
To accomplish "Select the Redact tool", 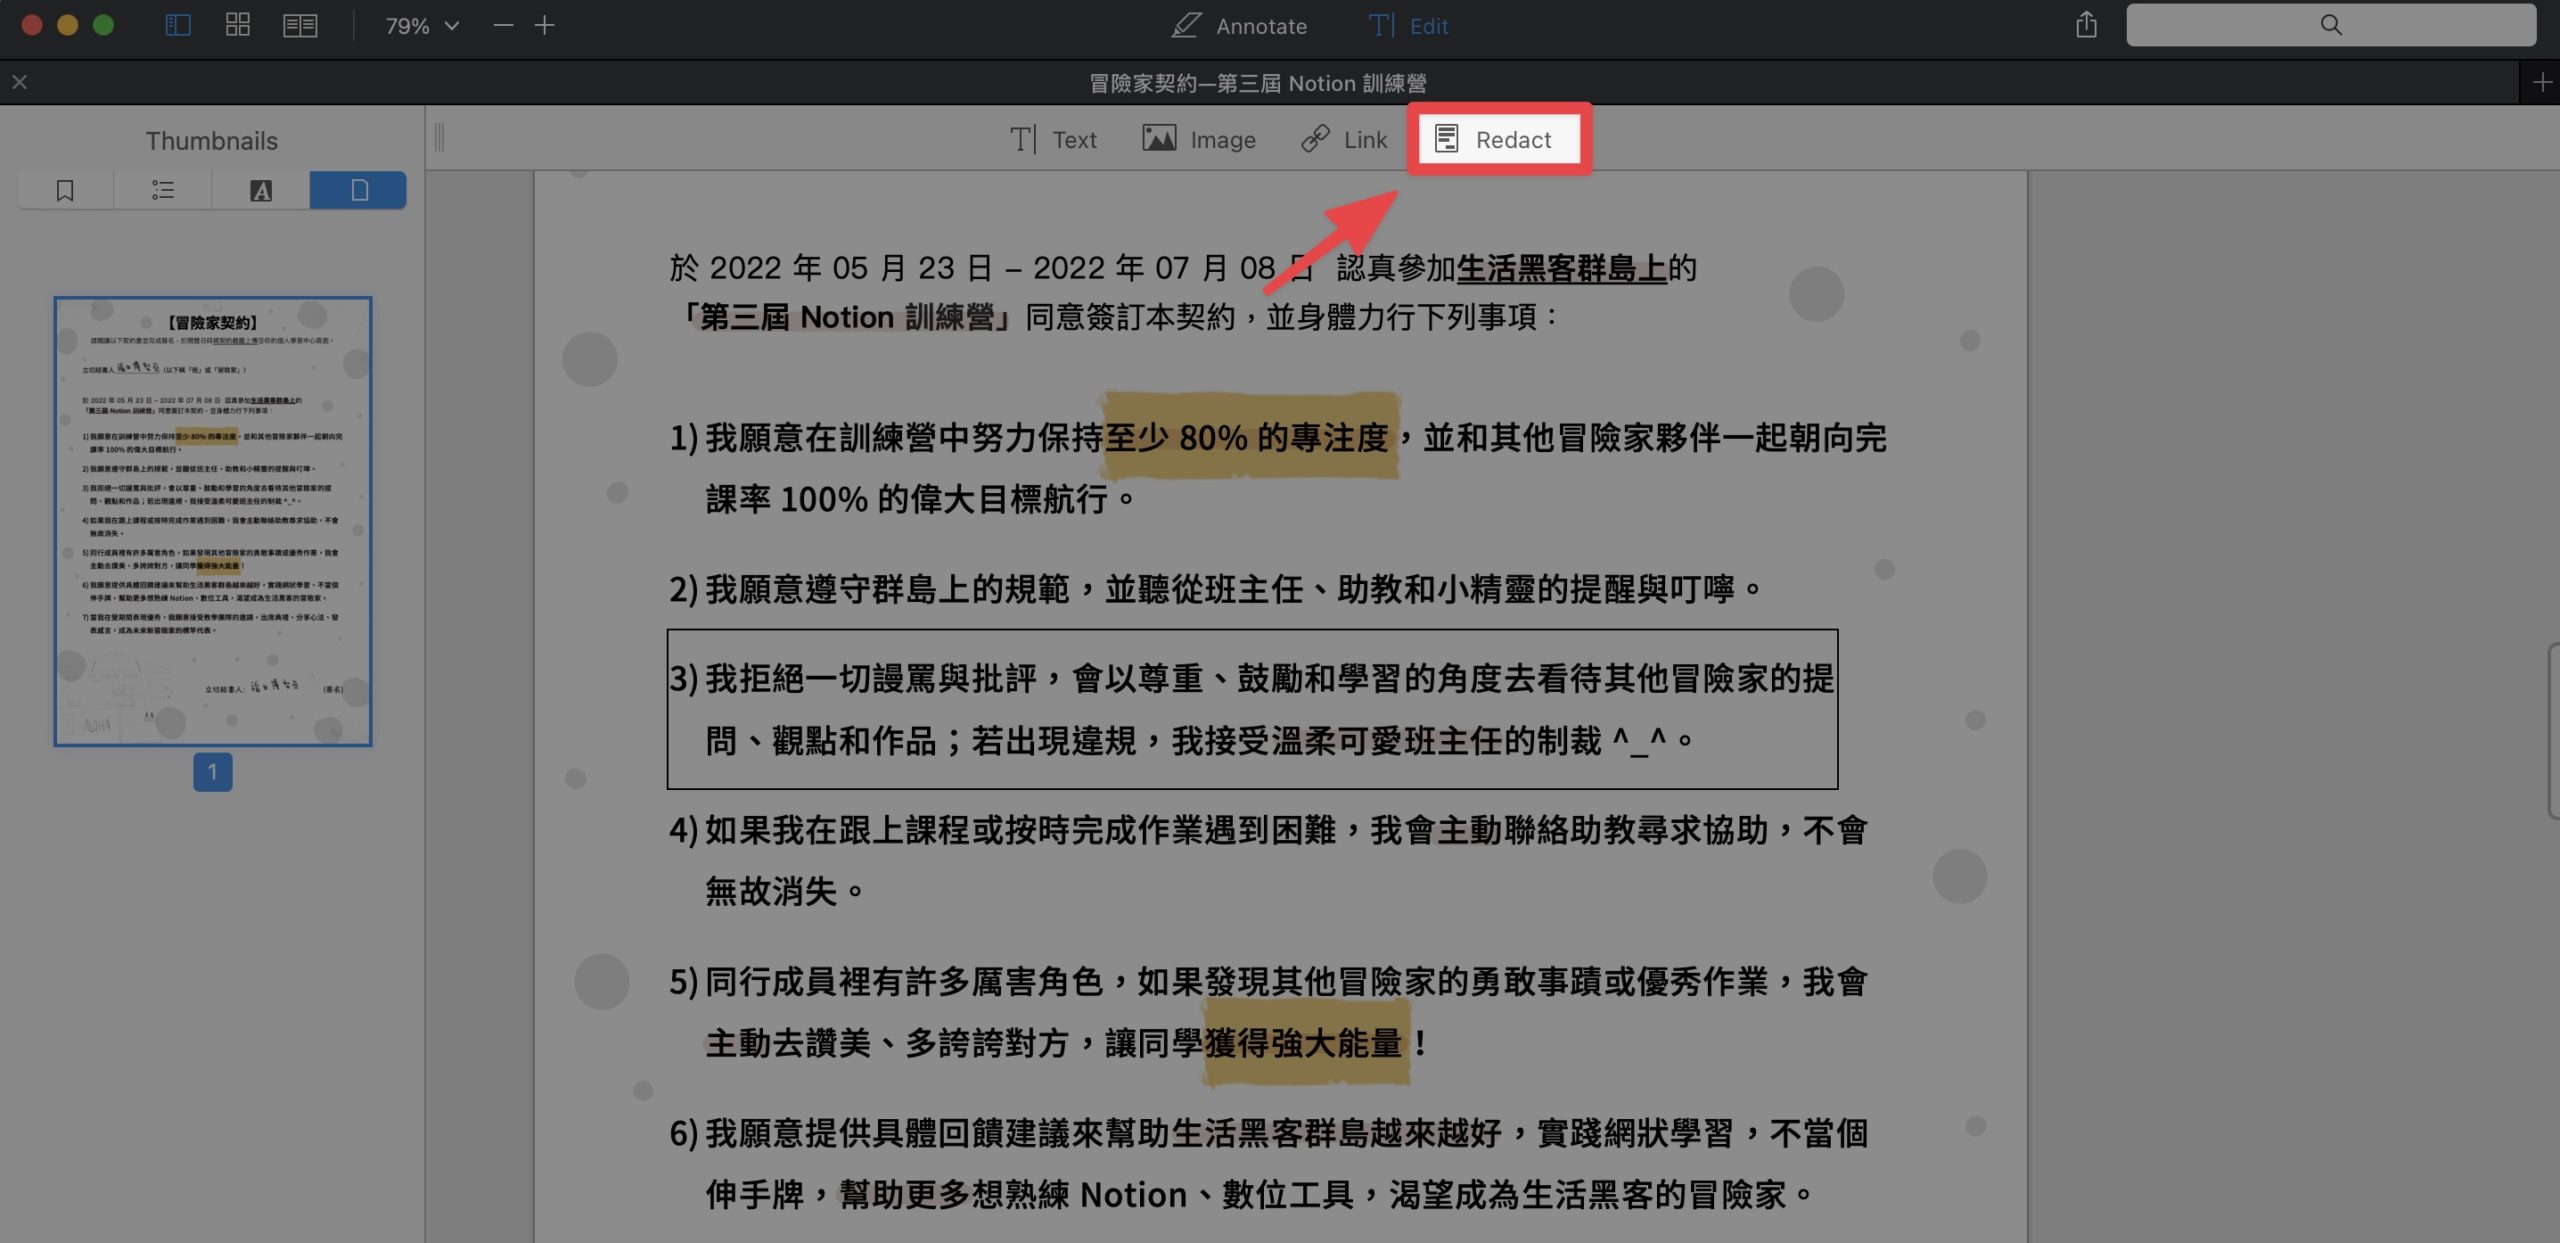I will [x=1497, y=139].
